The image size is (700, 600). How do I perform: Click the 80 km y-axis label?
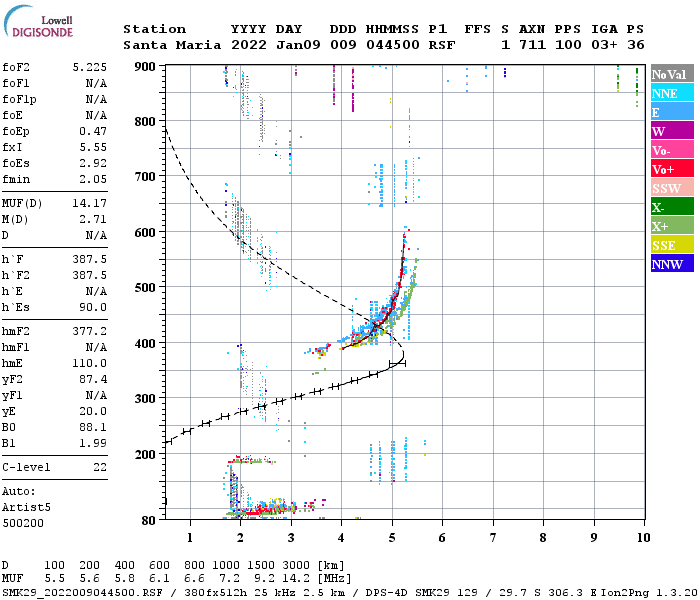[x=149, y=521]
